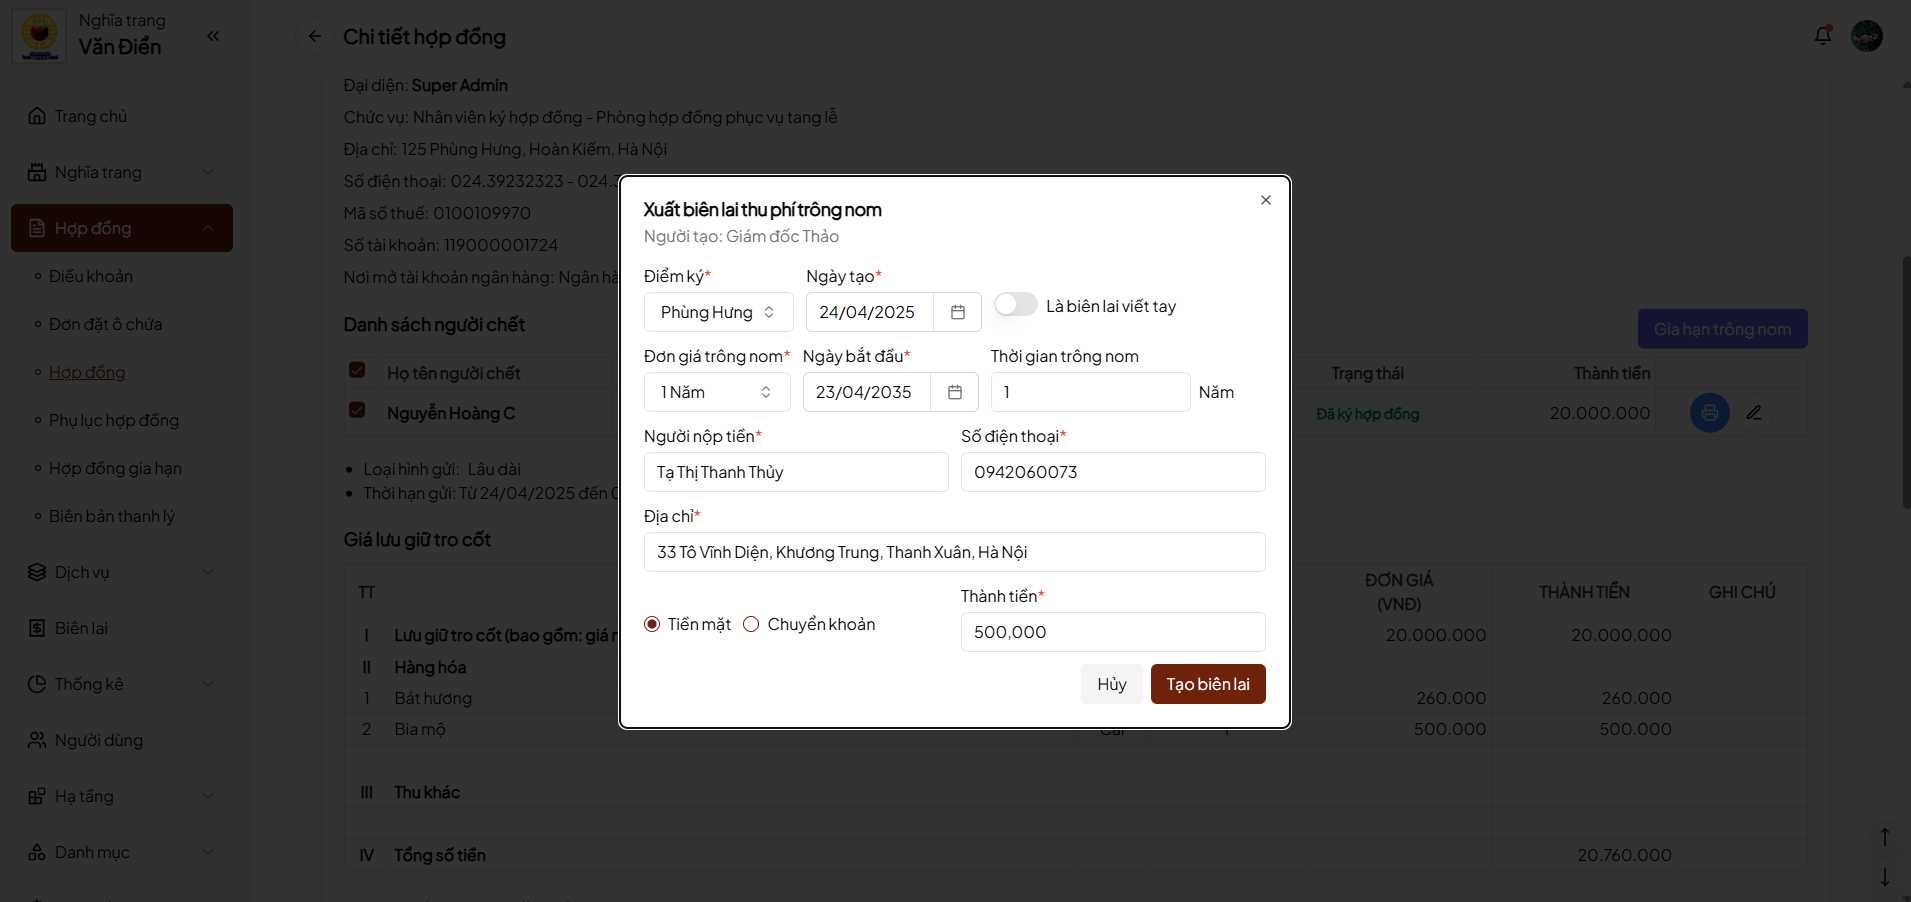Screen dimensions: 1911x902
Task: Close the dialog with the X button
Action: (x=1265, y=200)
